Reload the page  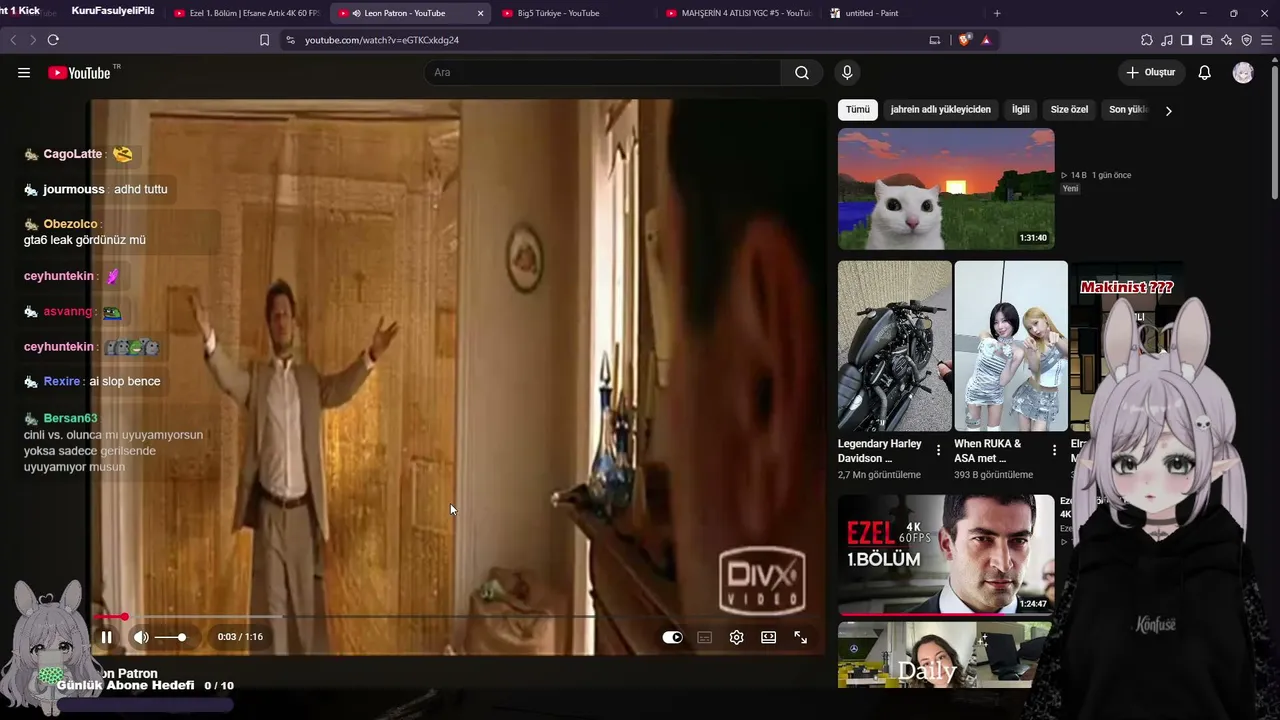pyautogui.click(x=53, y=40)
